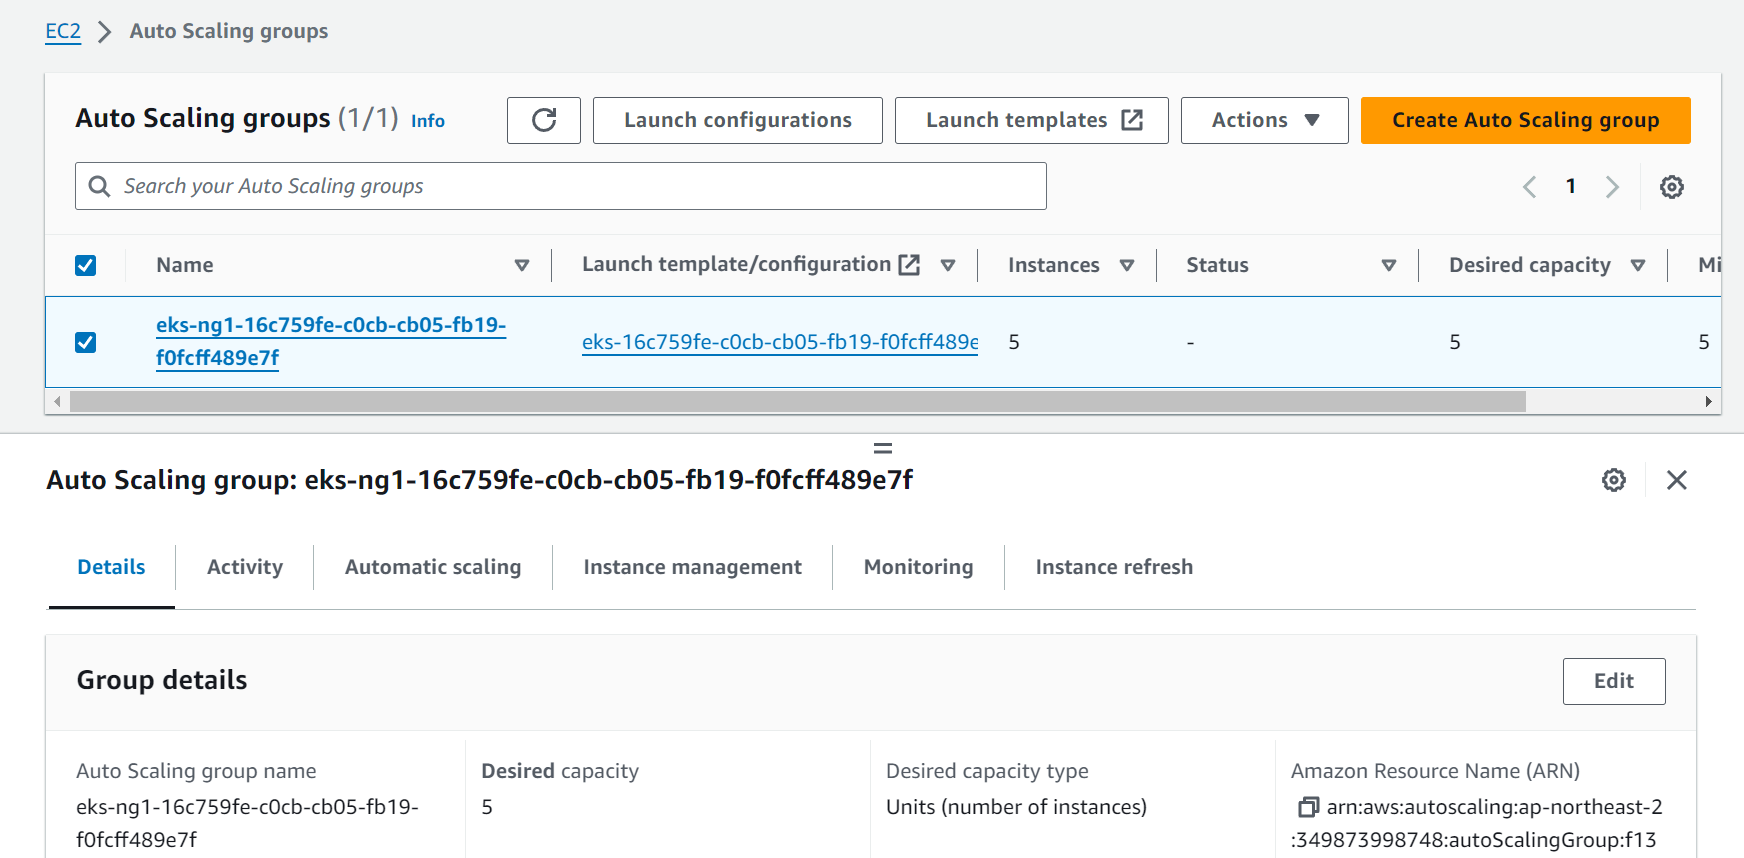The height and width of the screenshot is (858, 1744).
Task: Open eks-16c759fe launch template link
Action: pos(780,342)
